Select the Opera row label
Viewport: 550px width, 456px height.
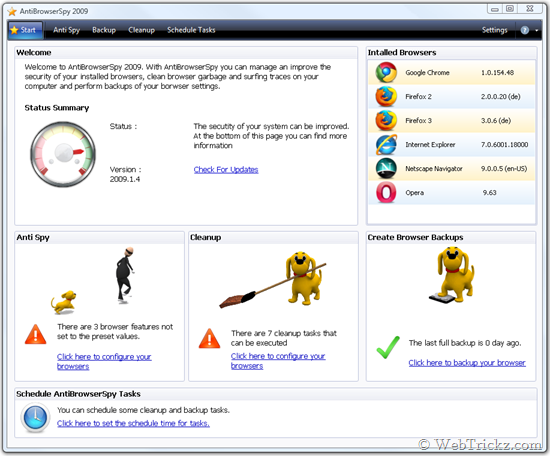point(414,193)
